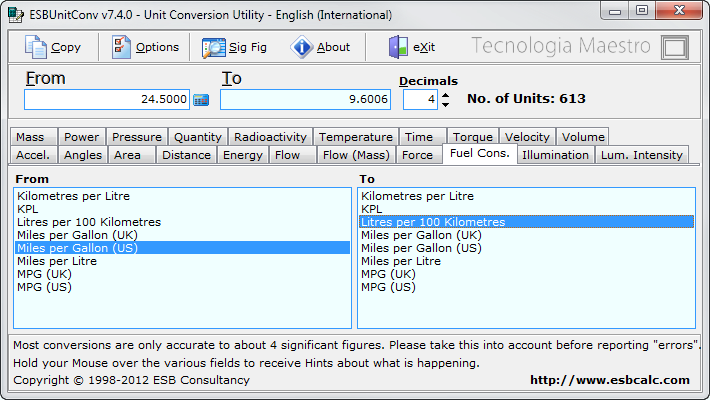This screenshot has height=400, width=710.
Task: Switch to the Power tab
Action: tap(82, 137)
